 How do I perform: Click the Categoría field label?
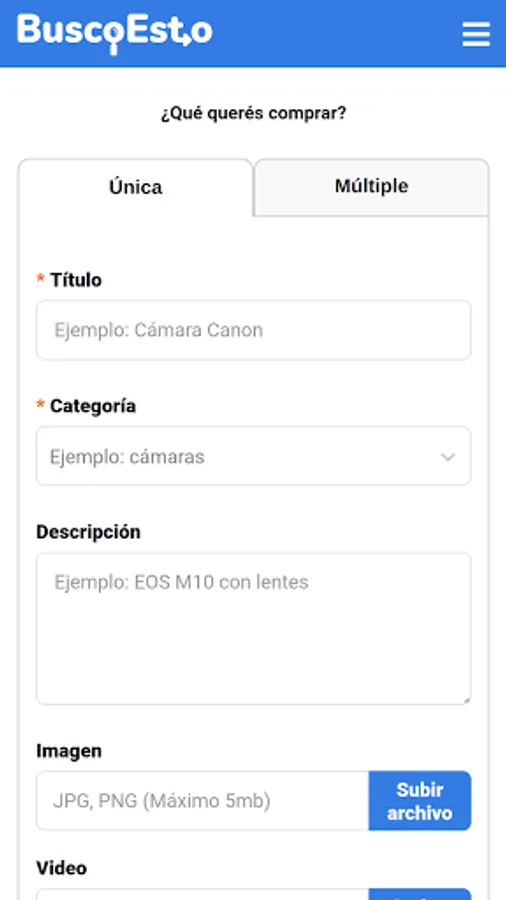(93, 406)
